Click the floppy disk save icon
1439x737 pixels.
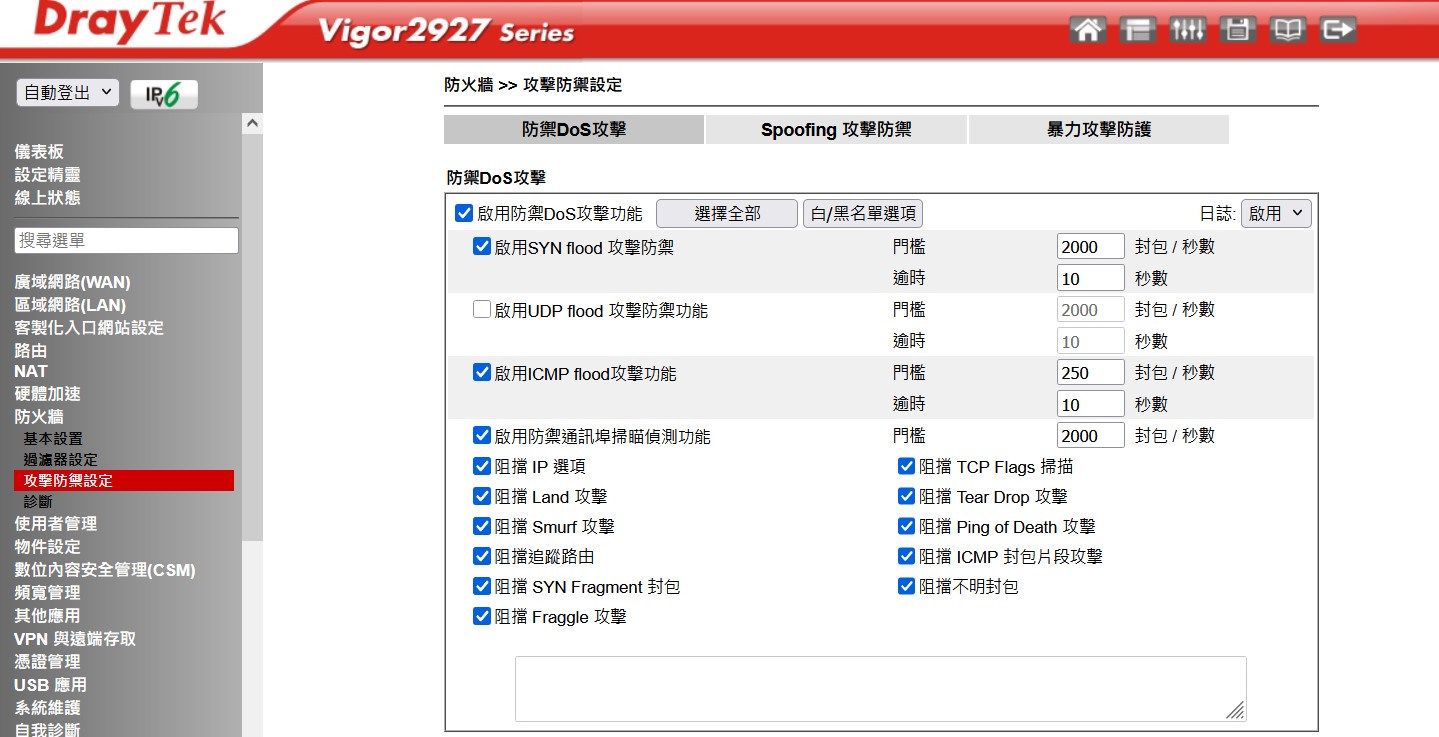coord(1237,30)
